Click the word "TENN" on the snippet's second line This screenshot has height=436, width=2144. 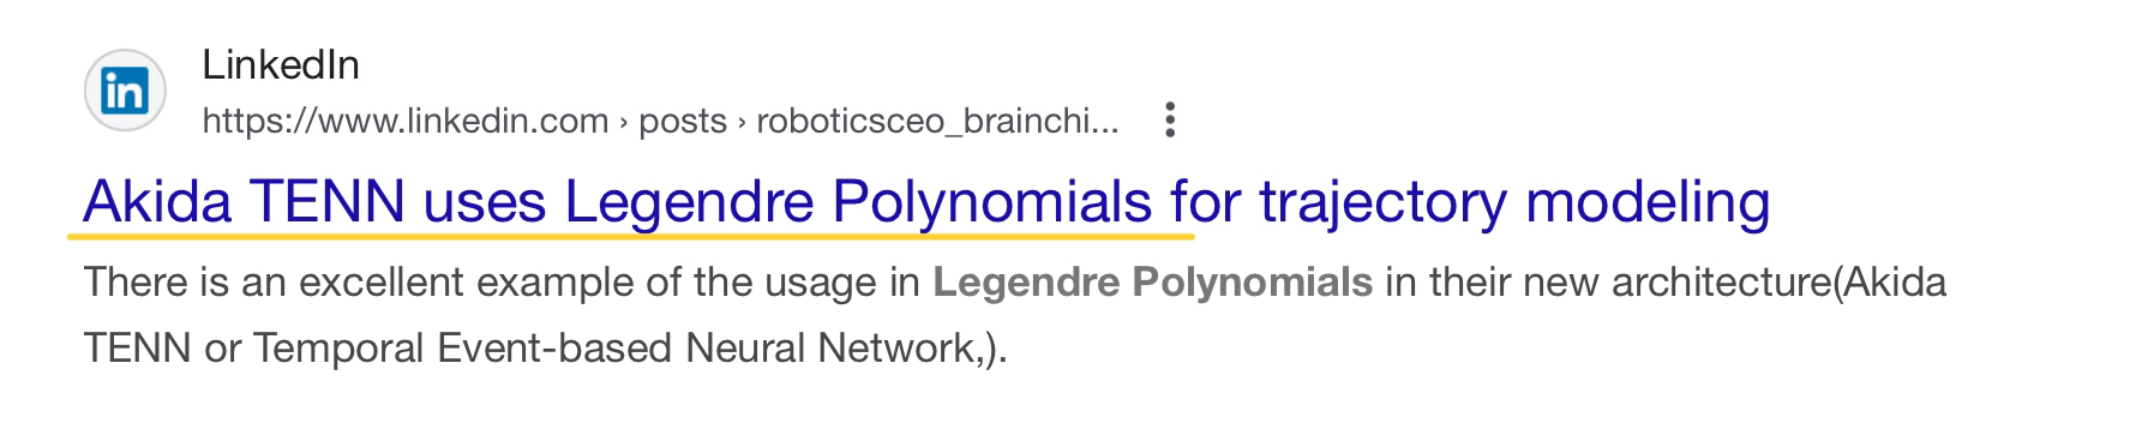(x=137, y=349)
